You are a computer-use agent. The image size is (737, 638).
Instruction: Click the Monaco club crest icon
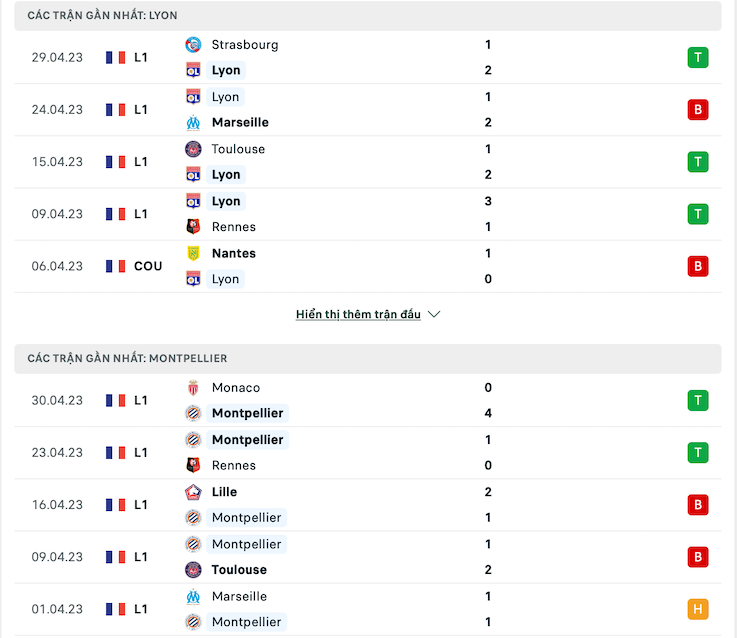point(193,388)
